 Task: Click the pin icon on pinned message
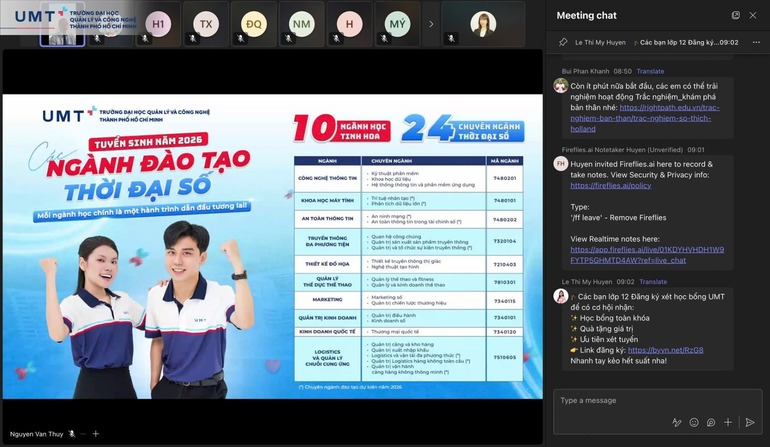[563, 43]
